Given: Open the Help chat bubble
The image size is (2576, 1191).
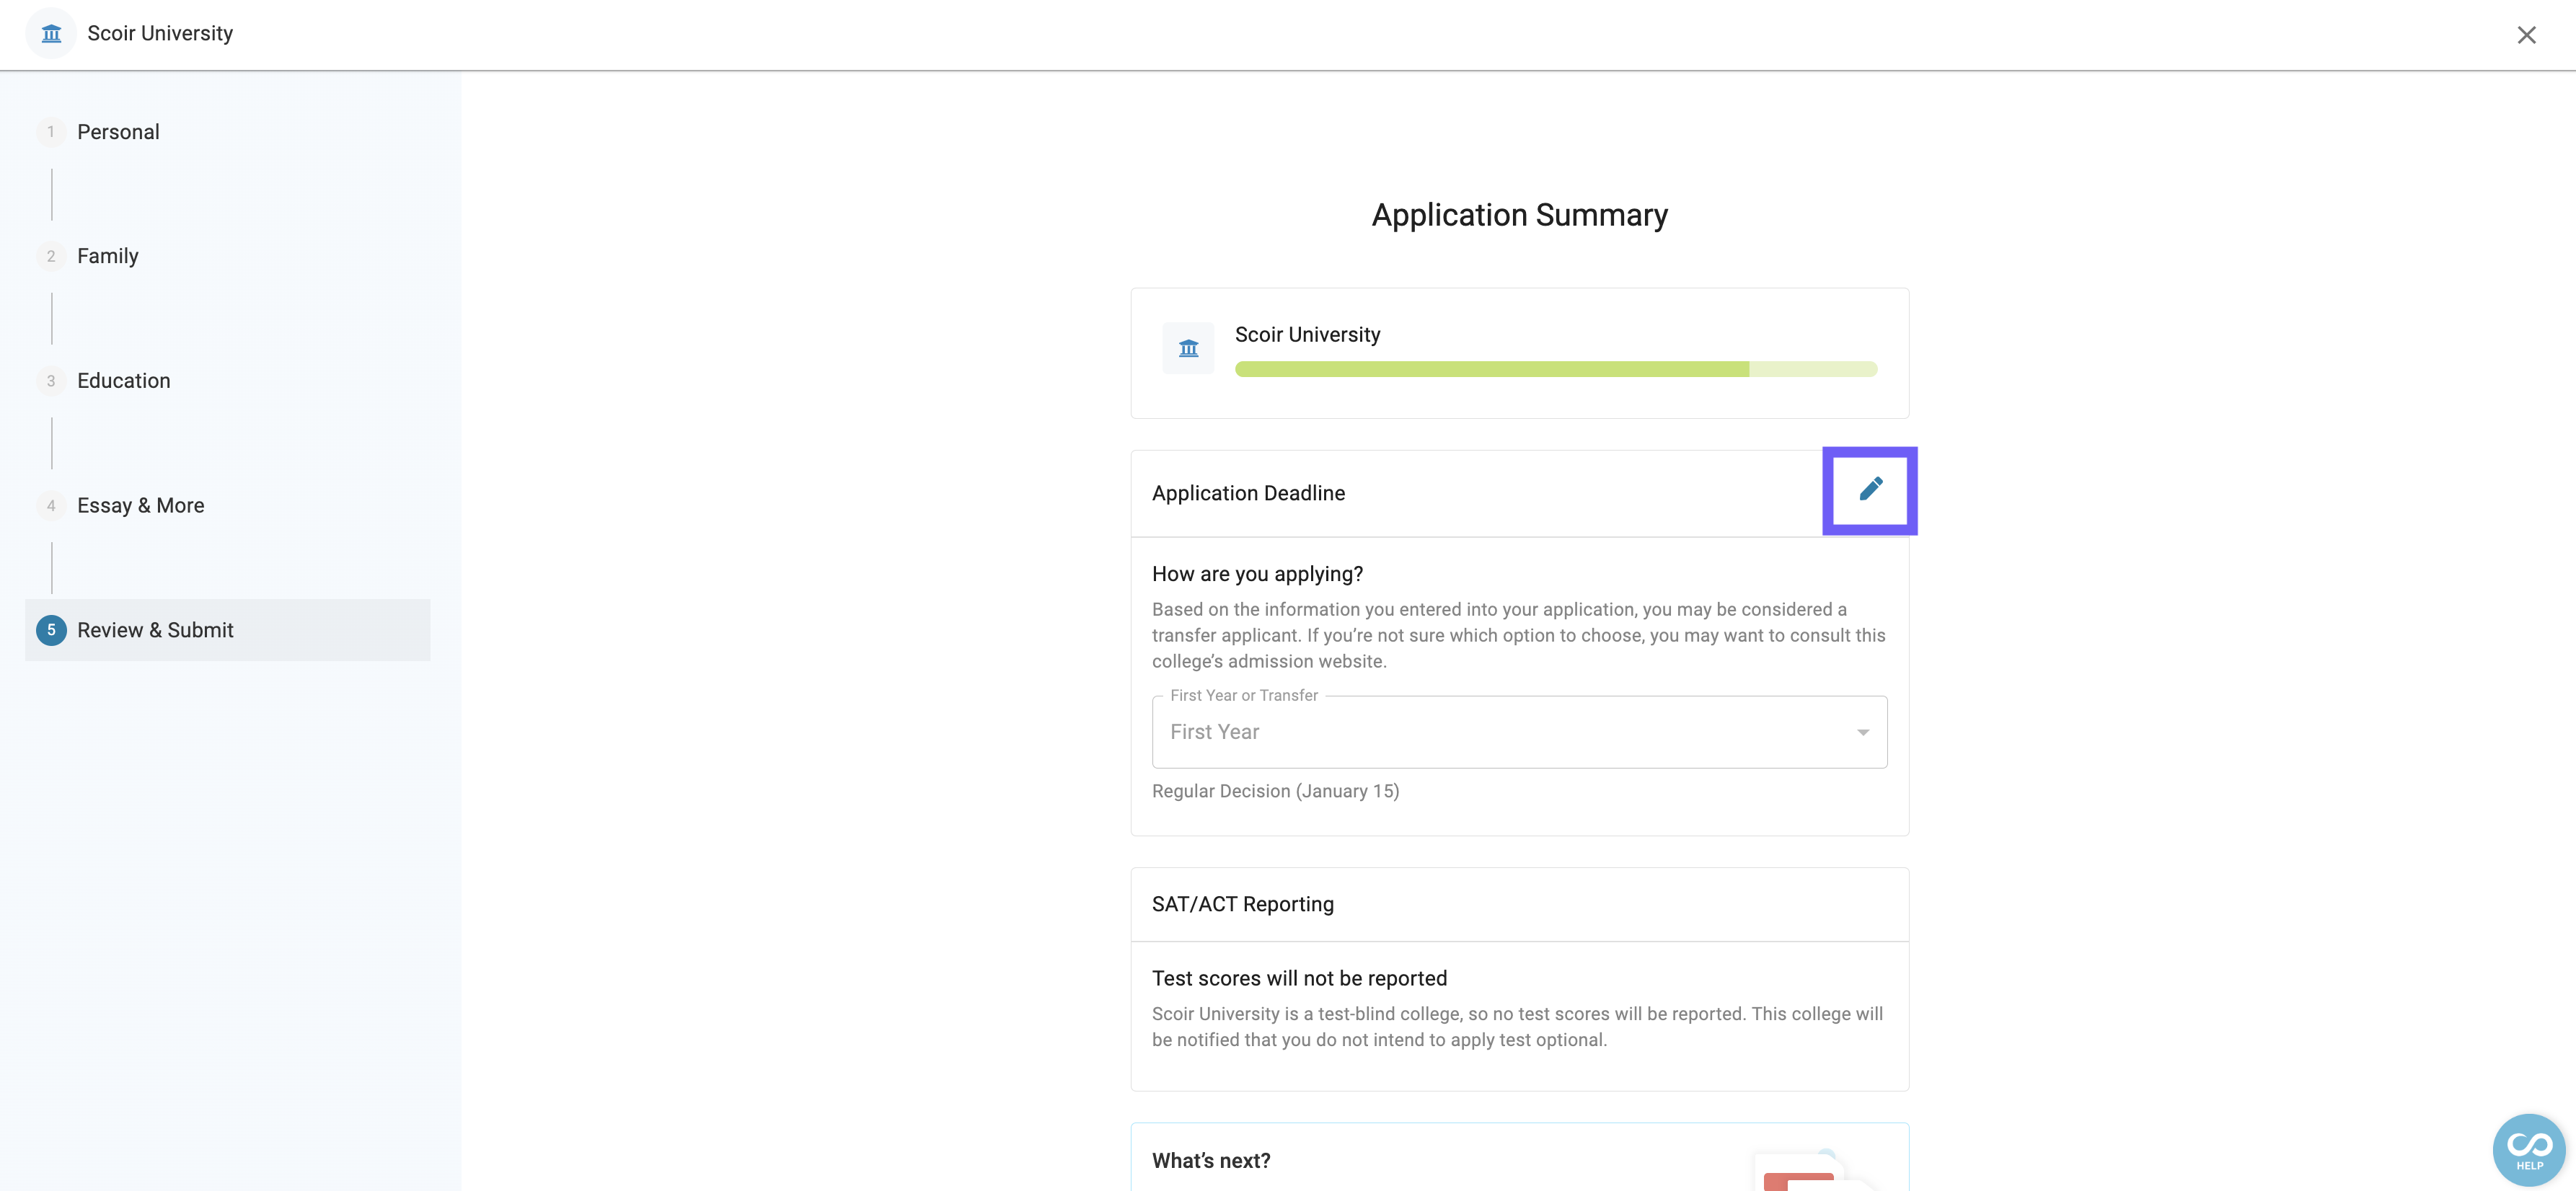Looking at the screenshot, I should click(x=2529, y=1149).
